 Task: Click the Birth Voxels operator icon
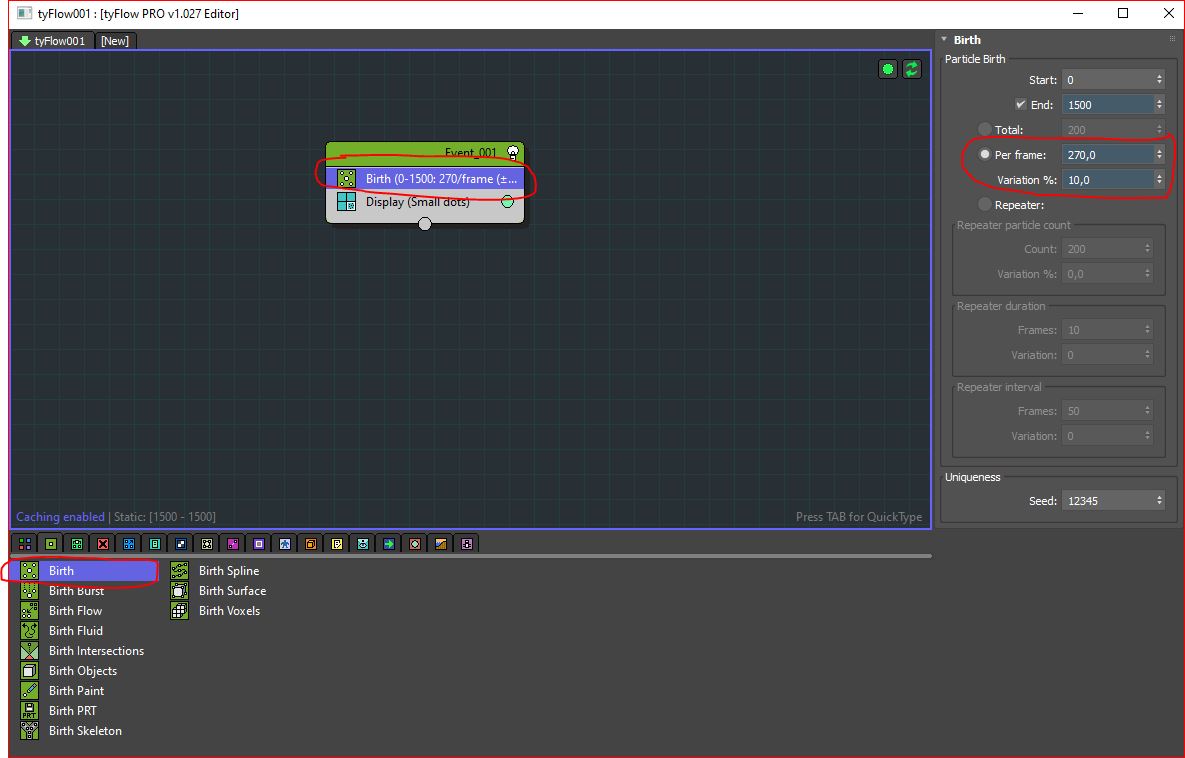[x=179, y=611]
